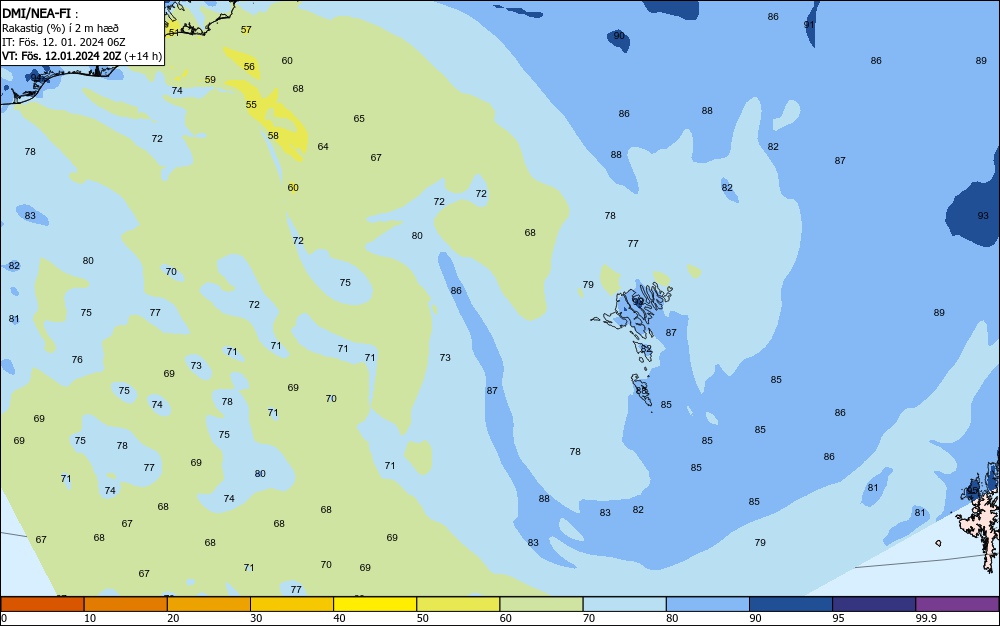Click the humidity value 65 on the map
The width and height of the screenshot is (1000, 626).
point(359,119)
